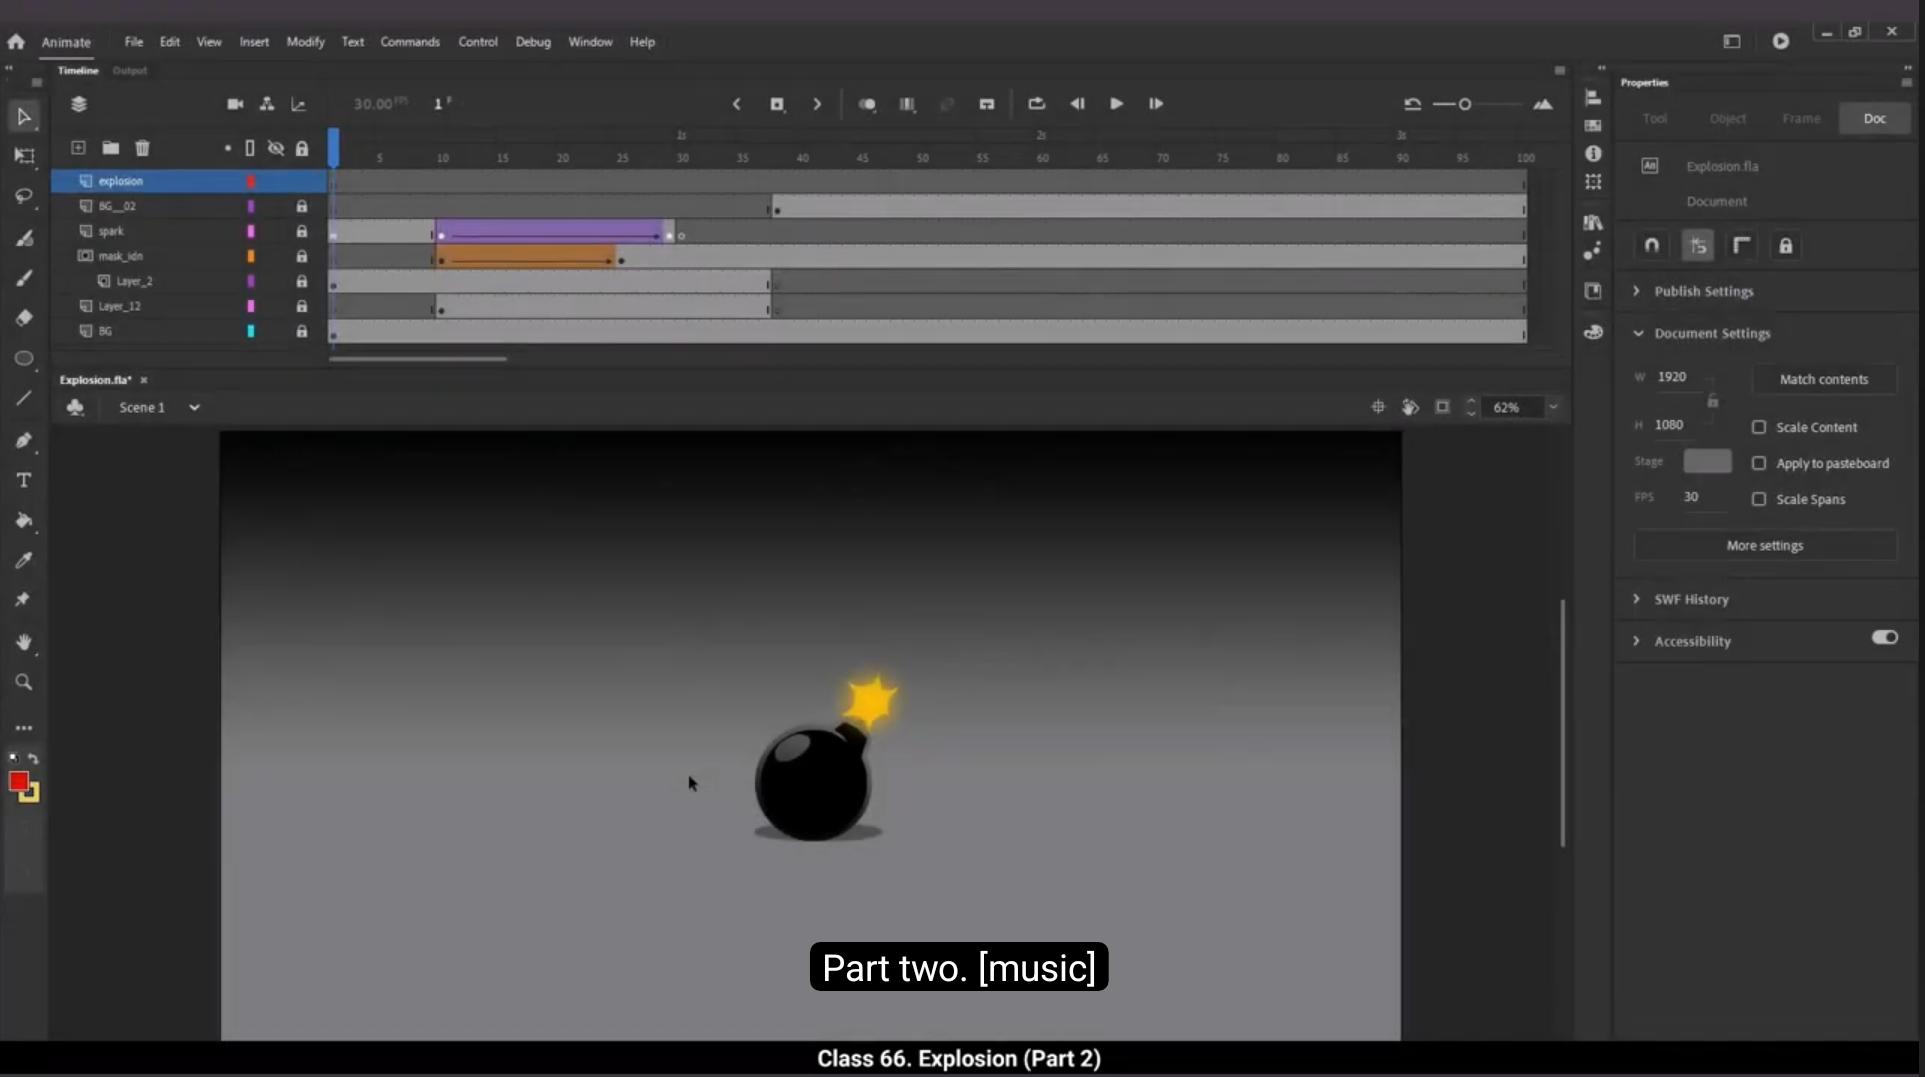
Task: Click the More settings button
Action: (x=1764, y=545)
